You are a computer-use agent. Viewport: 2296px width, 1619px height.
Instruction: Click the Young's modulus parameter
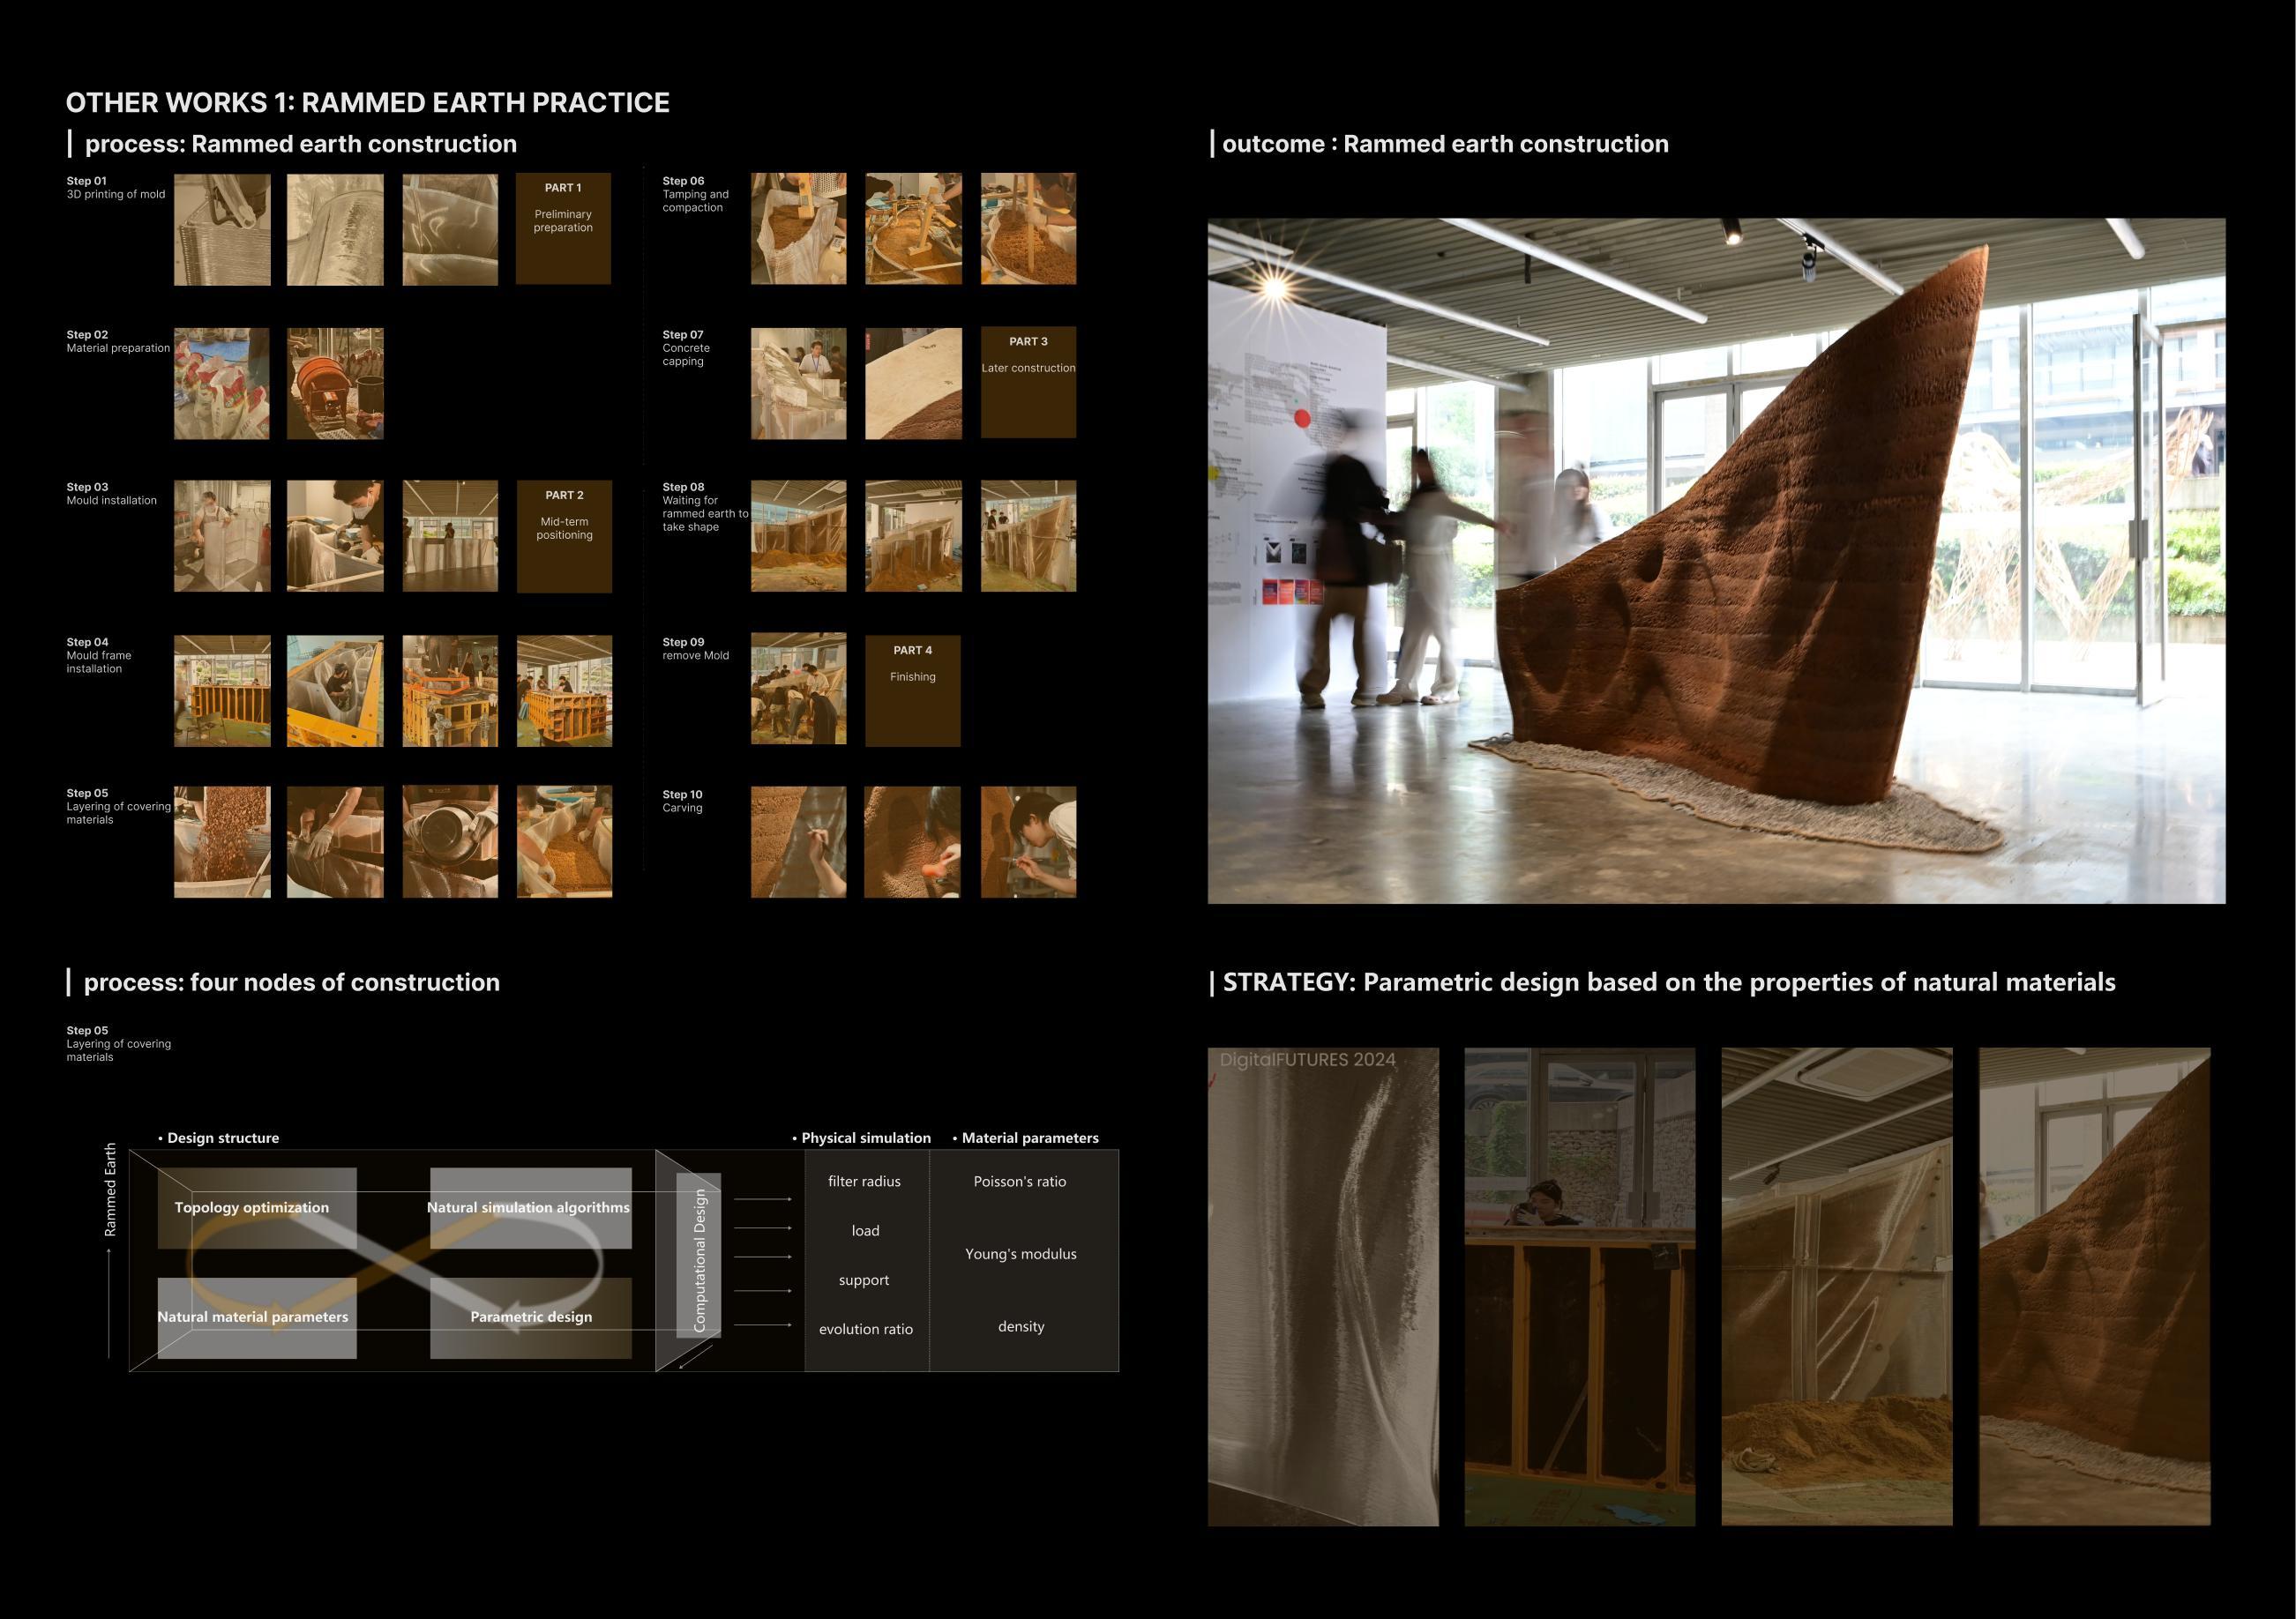pos(1020,1254)
